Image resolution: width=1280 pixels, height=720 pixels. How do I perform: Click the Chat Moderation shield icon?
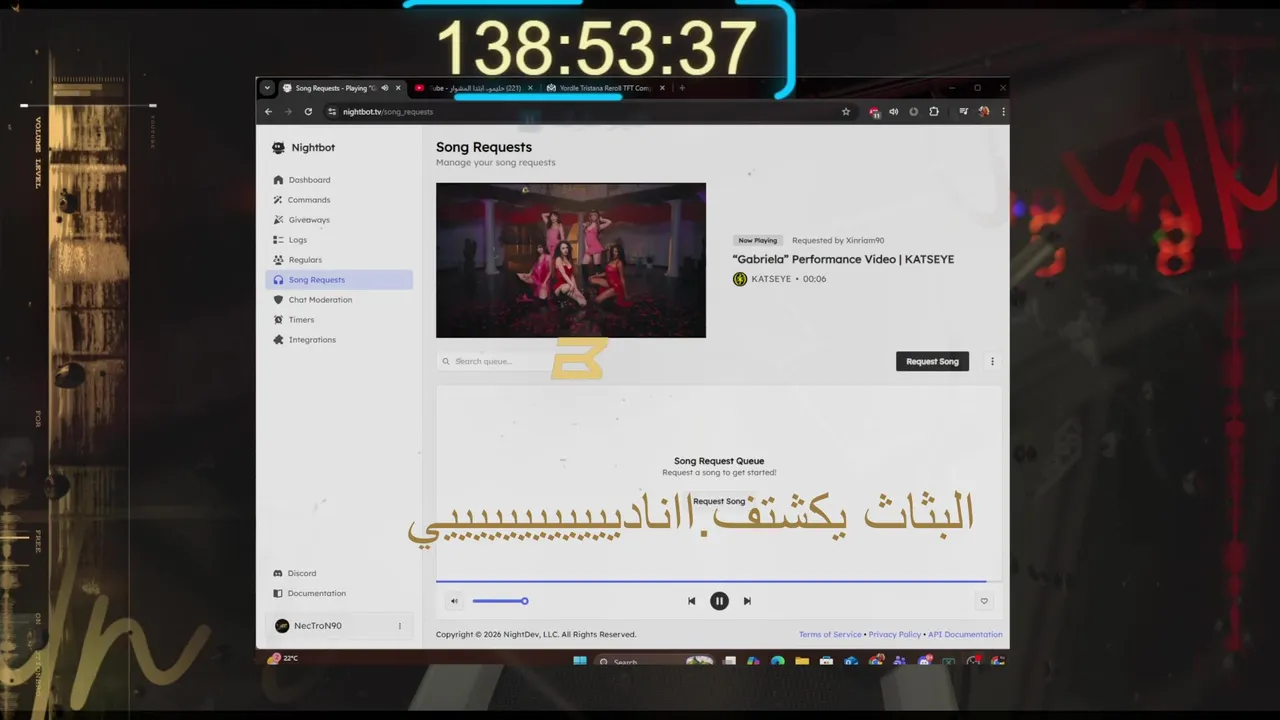click(278, 300)
